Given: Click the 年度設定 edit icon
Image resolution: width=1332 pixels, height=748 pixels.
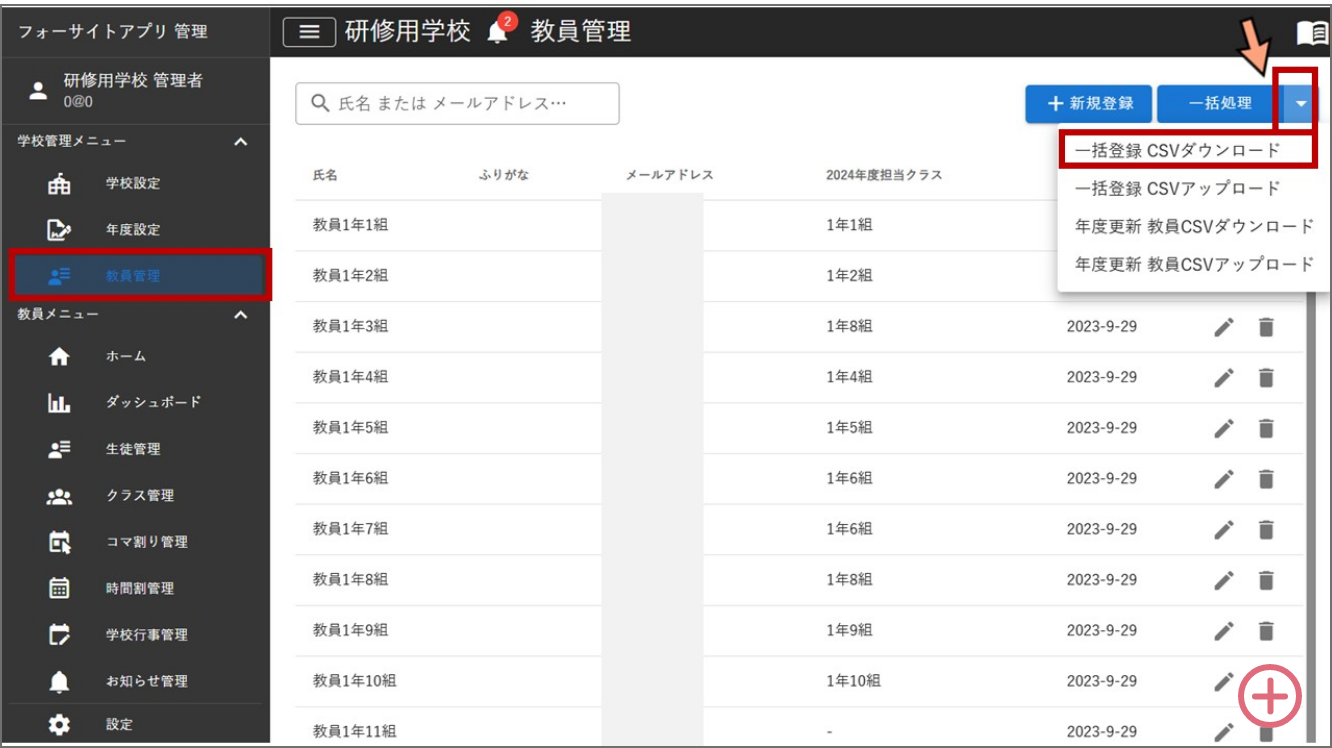Looking at the screenshot, I should click(60, 230).
